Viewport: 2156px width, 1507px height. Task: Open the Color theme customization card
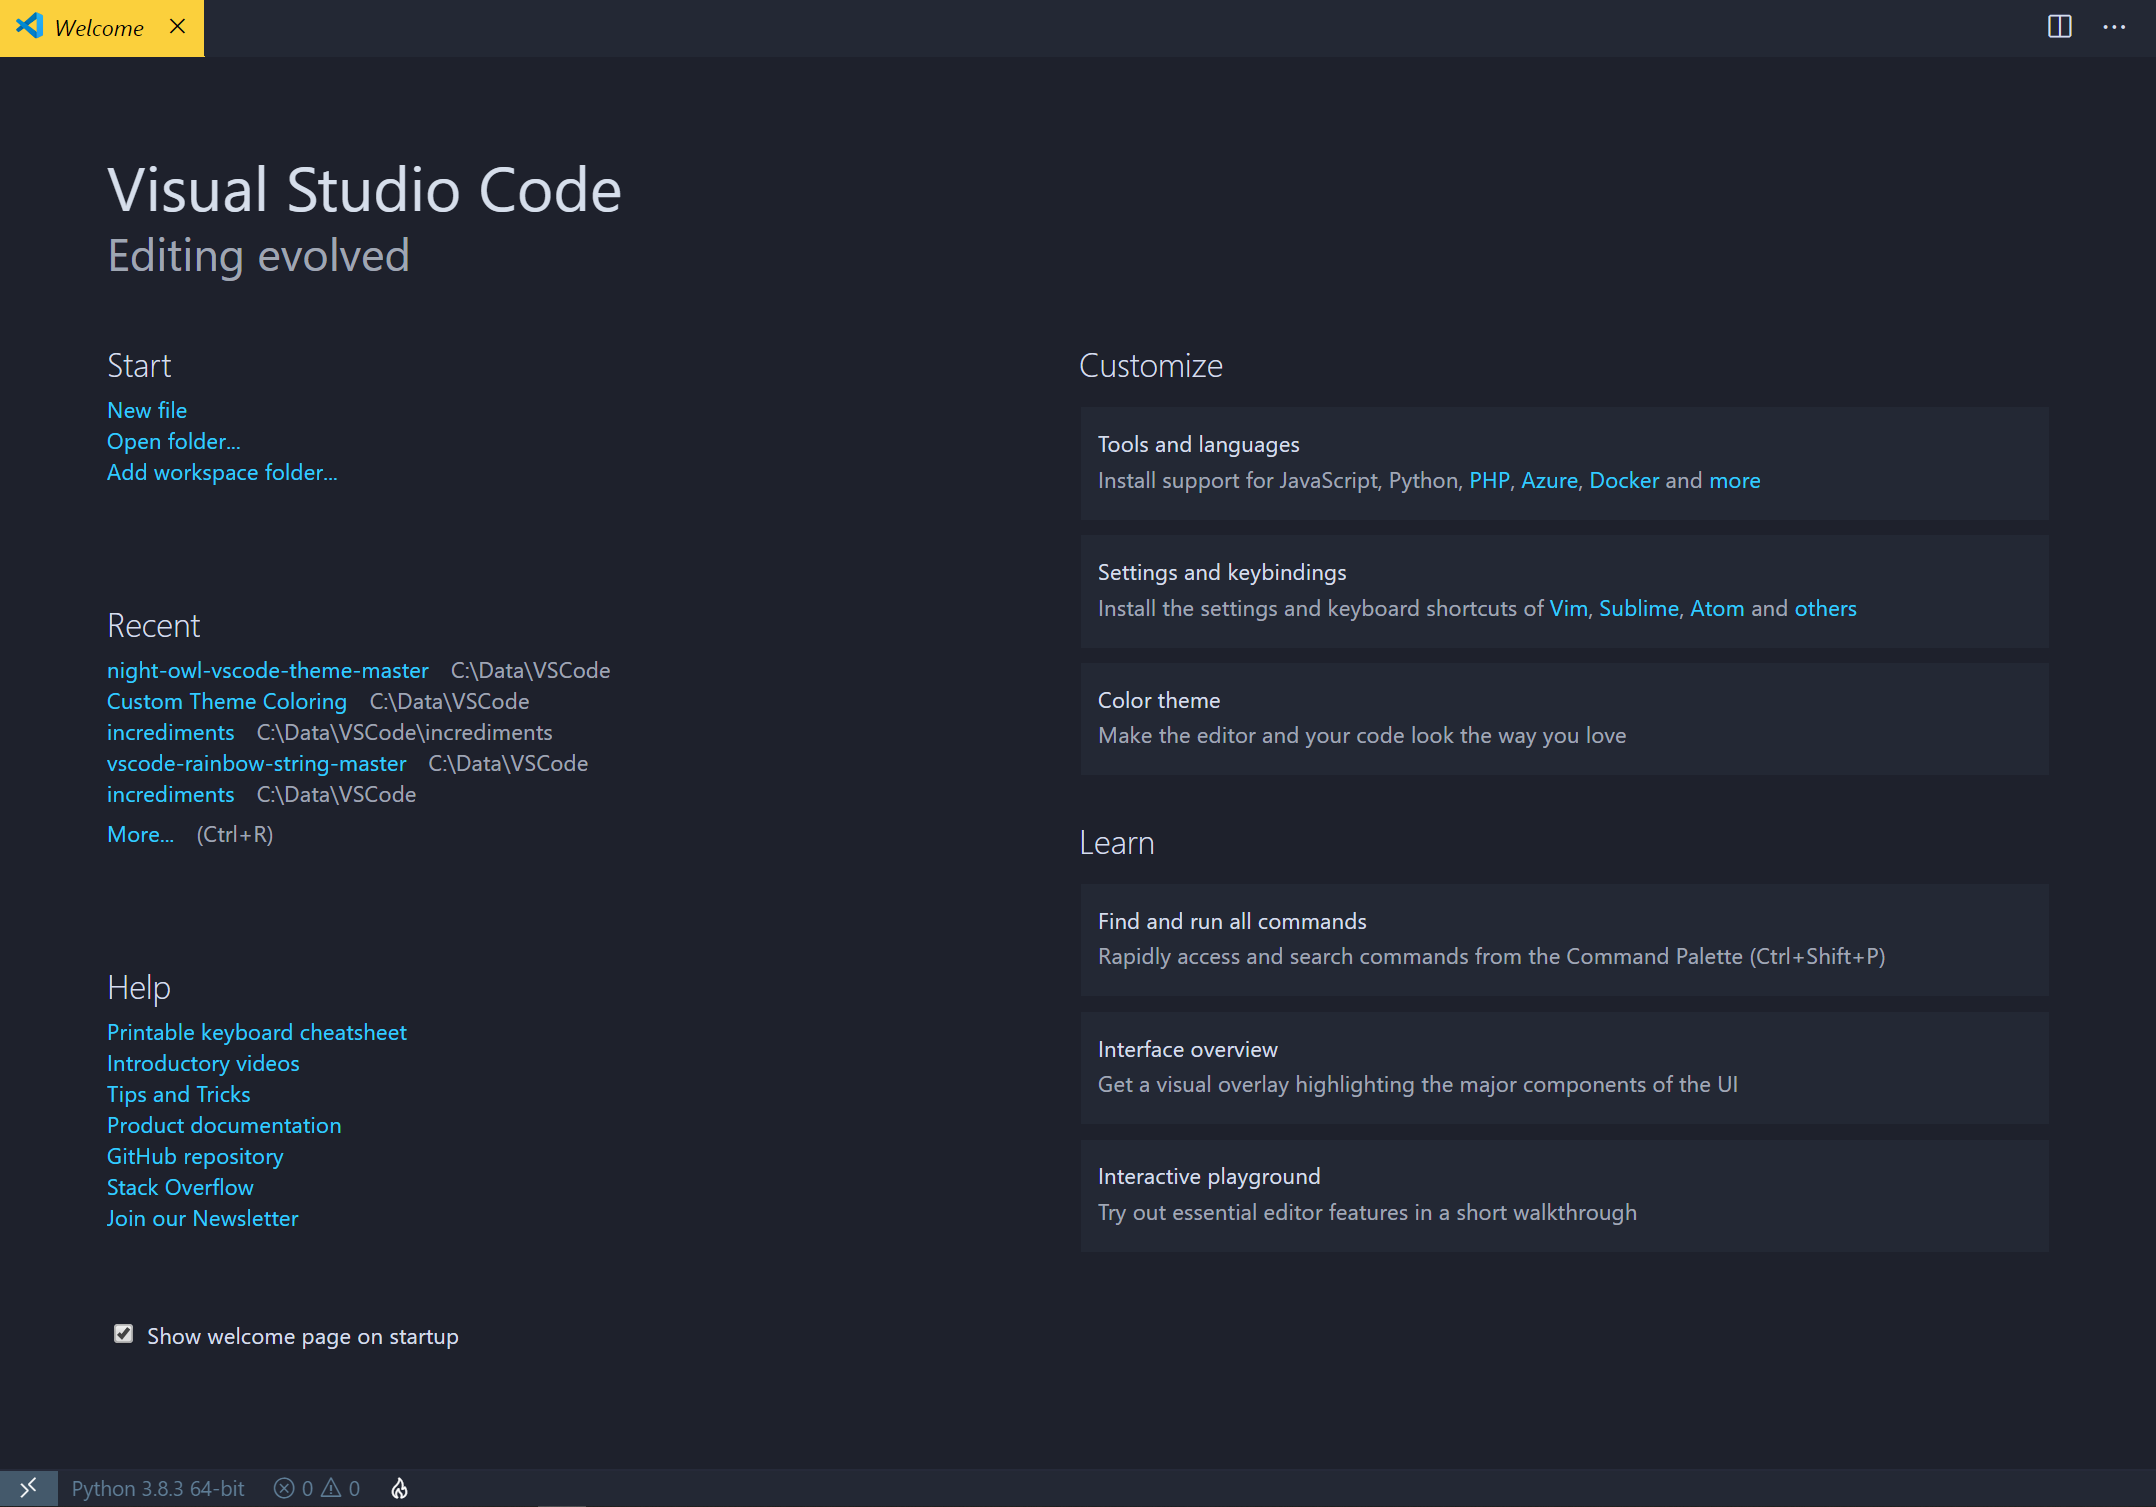click(x=1564, y=718)
